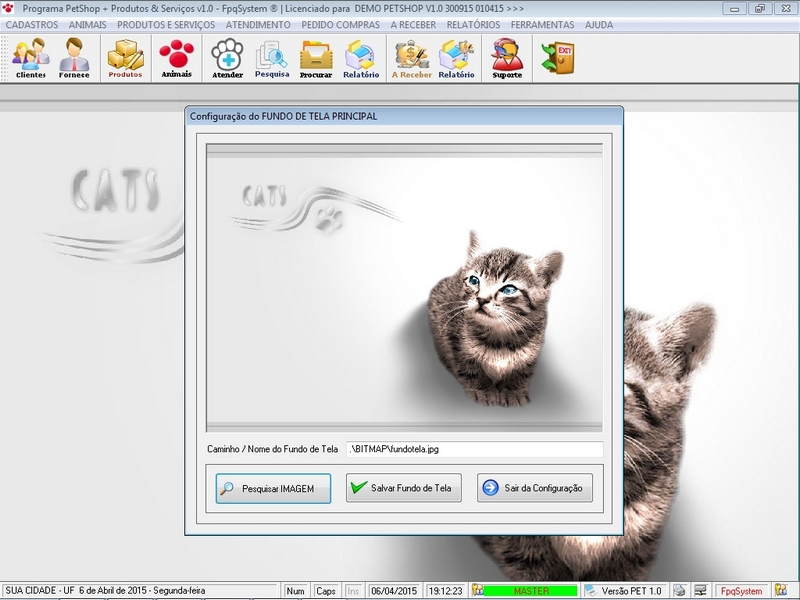Click the 19:12:23 clock in status bar
The width and height of the screenshot is (800, 600).
[445, 591]
